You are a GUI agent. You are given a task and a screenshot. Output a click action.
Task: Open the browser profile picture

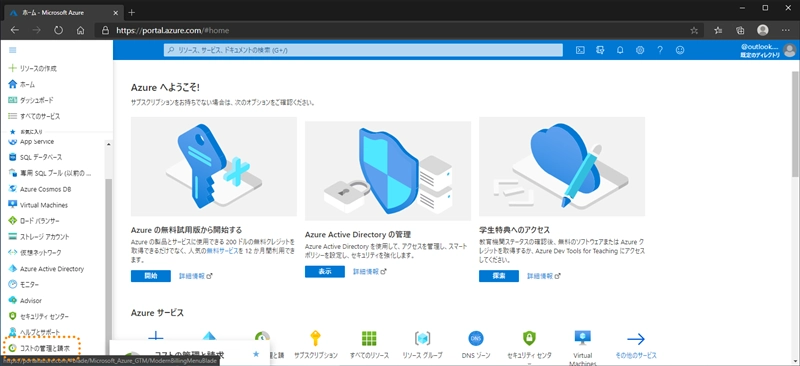pyautogui.click(x=763, y=30)
